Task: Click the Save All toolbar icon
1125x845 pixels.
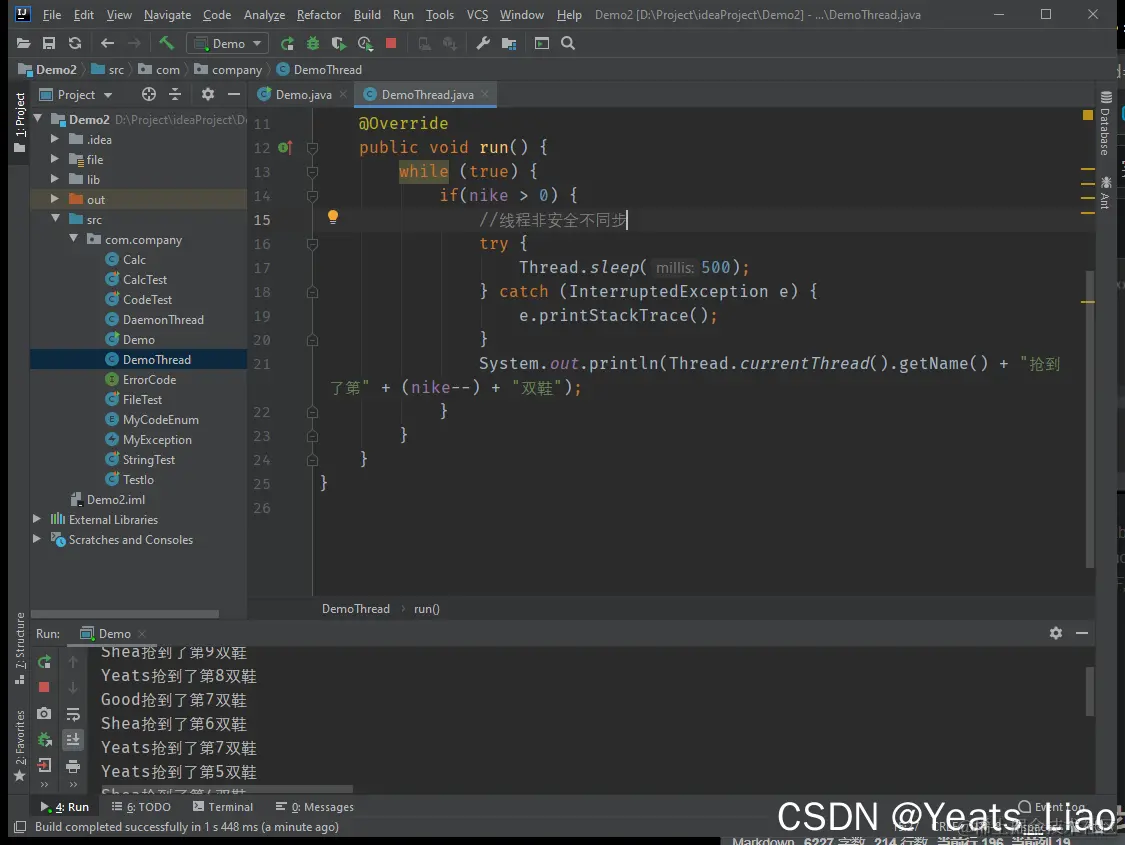Action: (49, 44)
